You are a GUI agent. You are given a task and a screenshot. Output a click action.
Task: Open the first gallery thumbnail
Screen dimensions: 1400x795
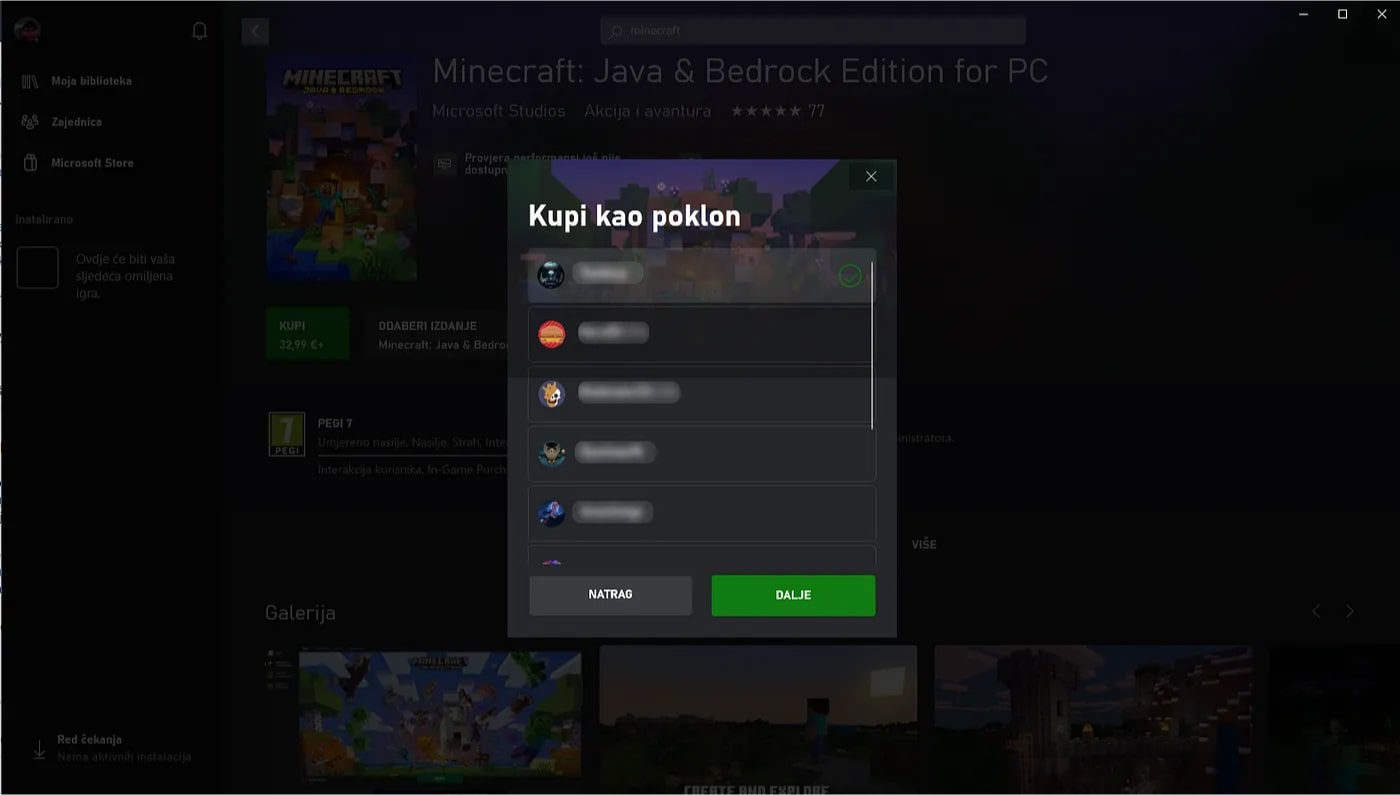(440, 720)
